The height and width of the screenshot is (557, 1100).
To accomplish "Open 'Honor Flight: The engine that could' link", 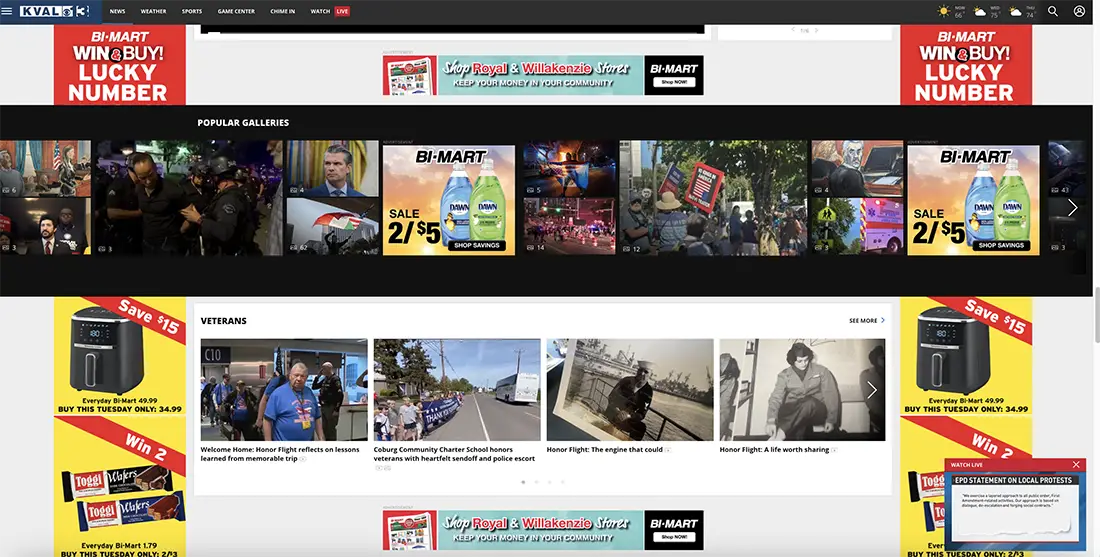I will (605, 450).
